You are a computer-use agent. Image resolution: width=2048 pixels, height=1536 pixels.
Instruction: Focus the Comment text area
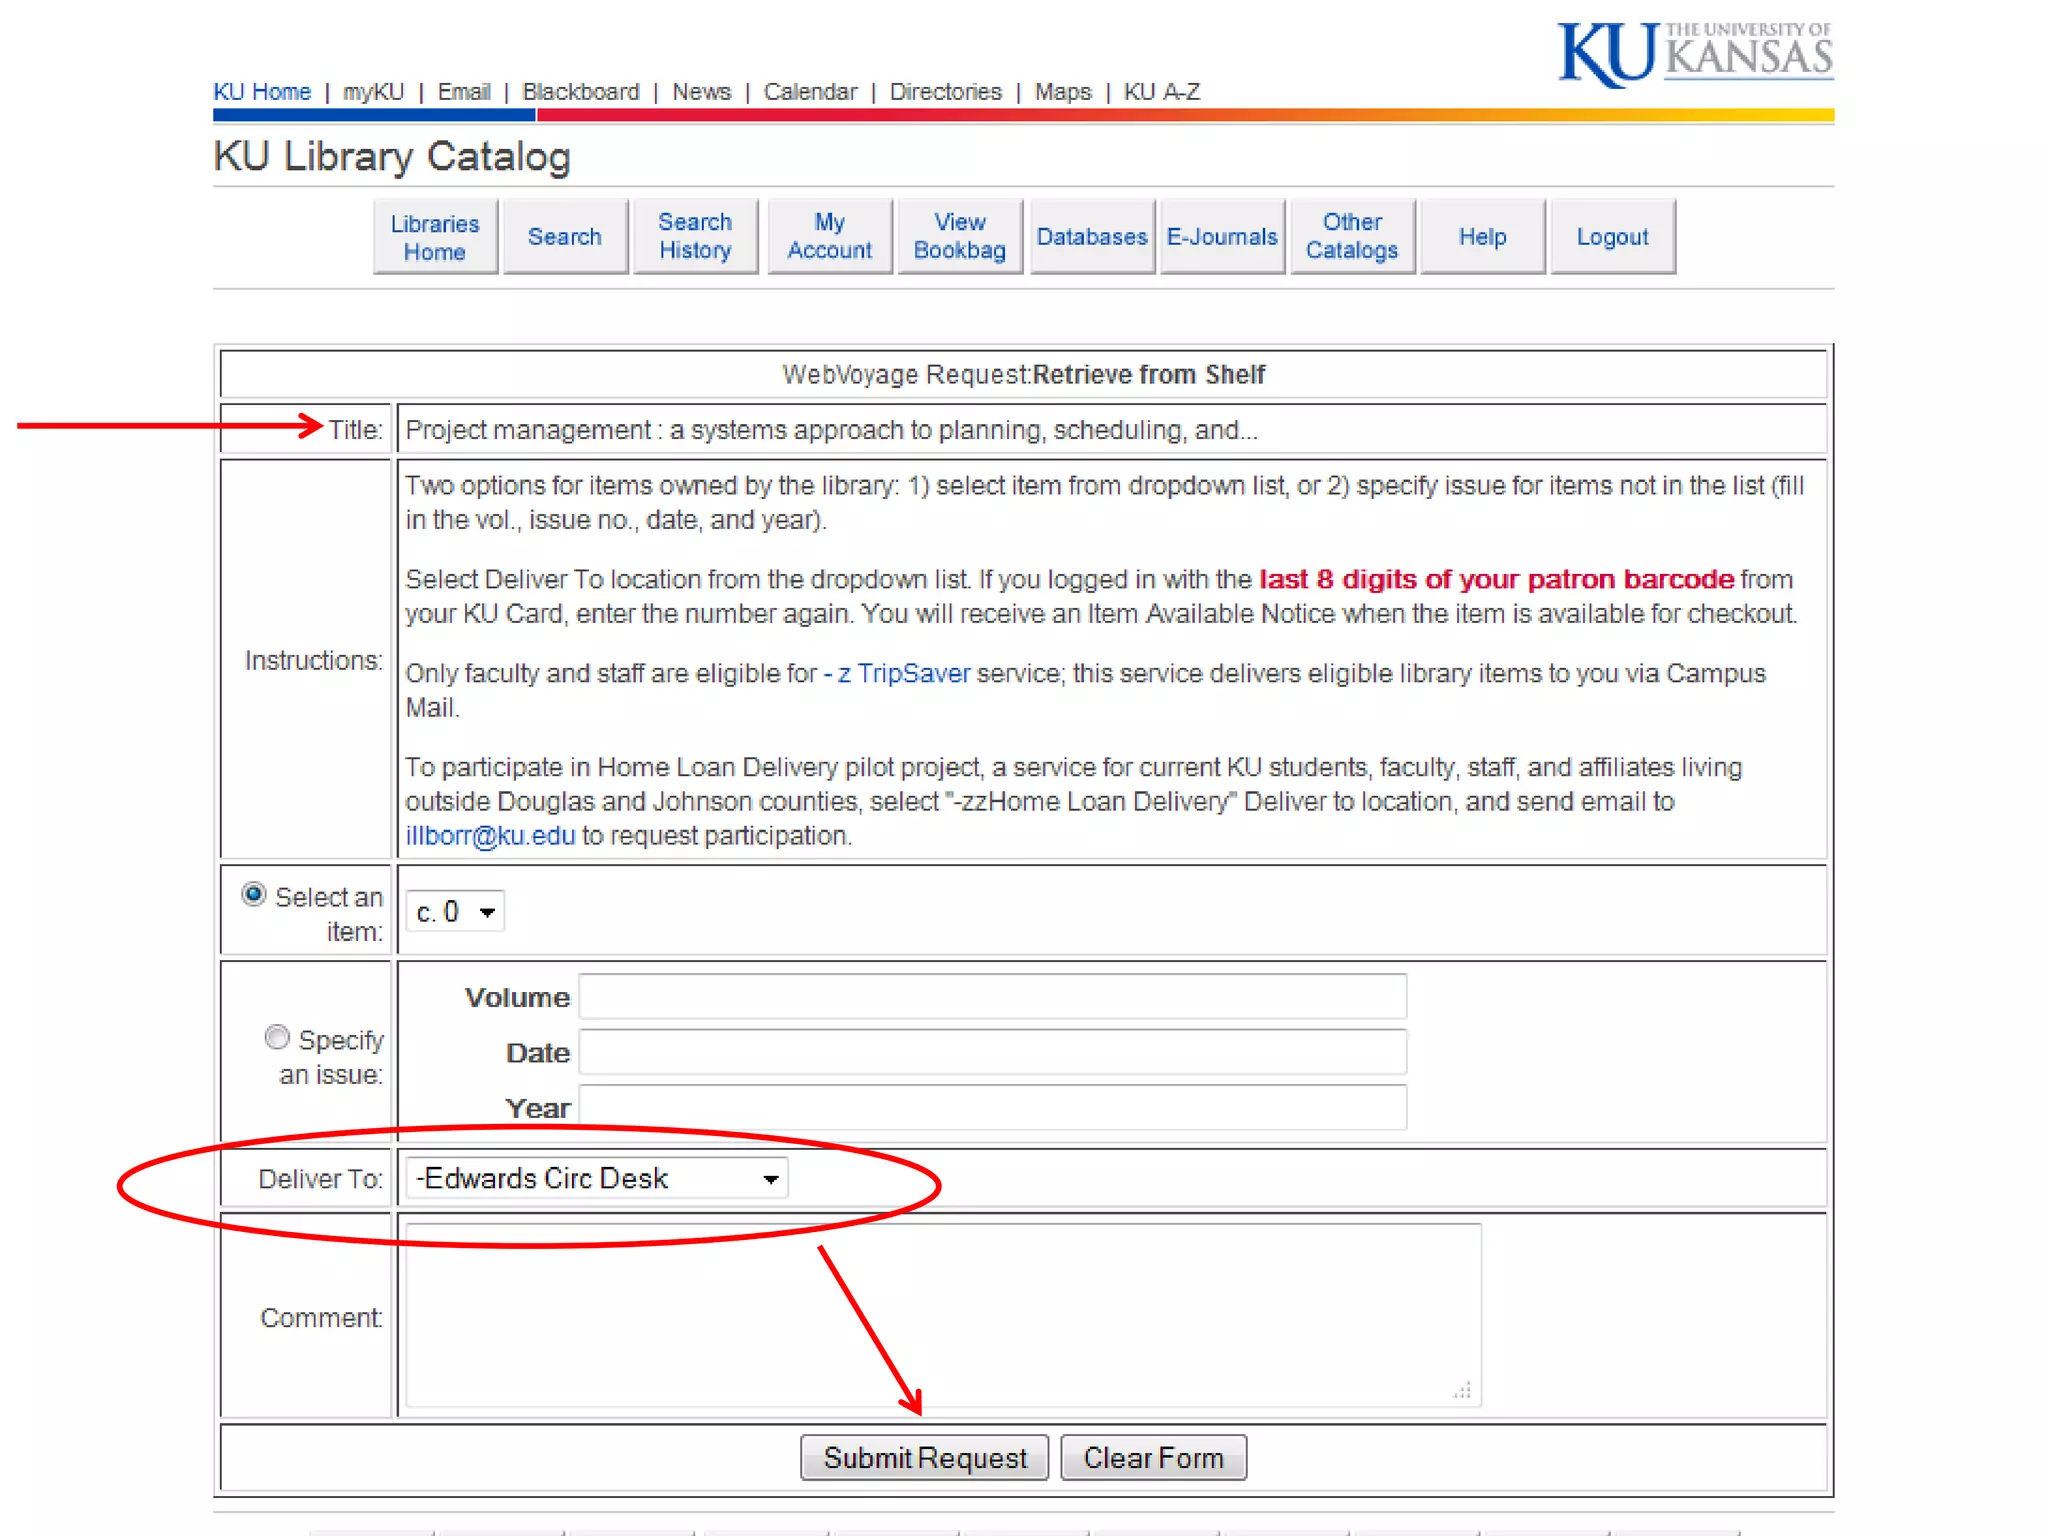tap(942, 1315)
